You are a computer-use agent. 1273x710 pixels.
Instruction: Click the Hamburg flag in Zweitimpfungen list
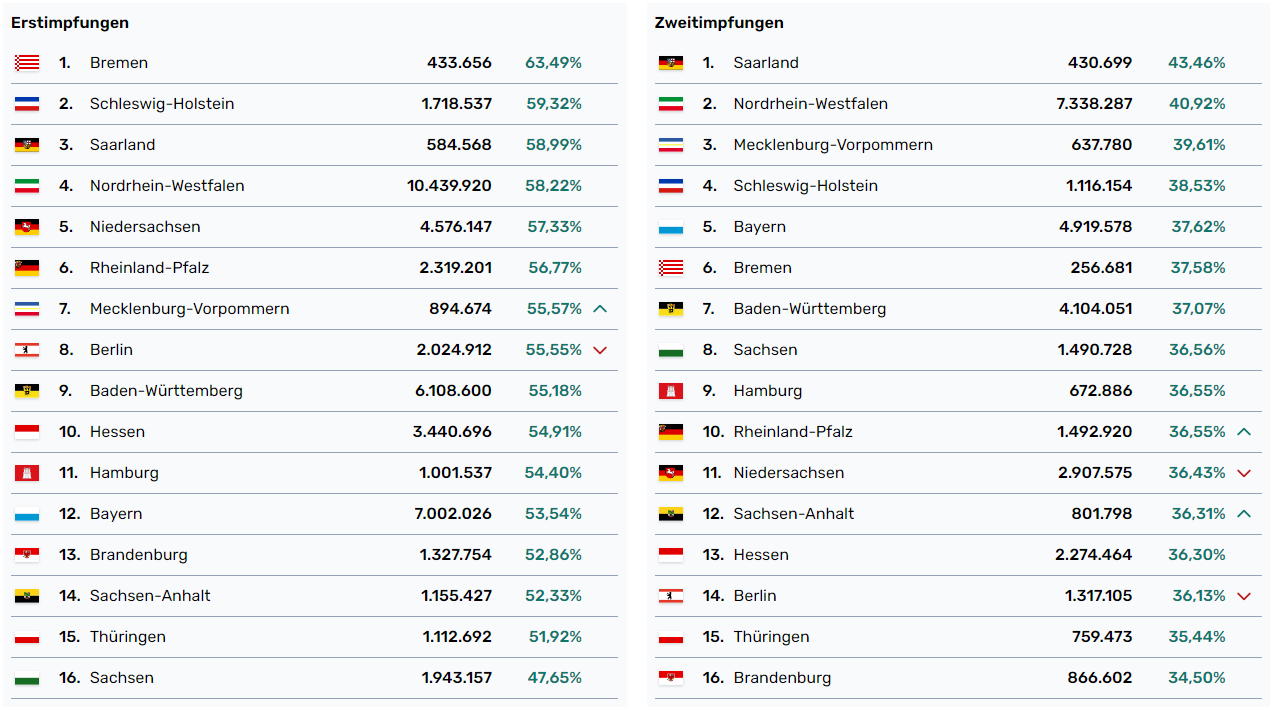pos(670,391)
